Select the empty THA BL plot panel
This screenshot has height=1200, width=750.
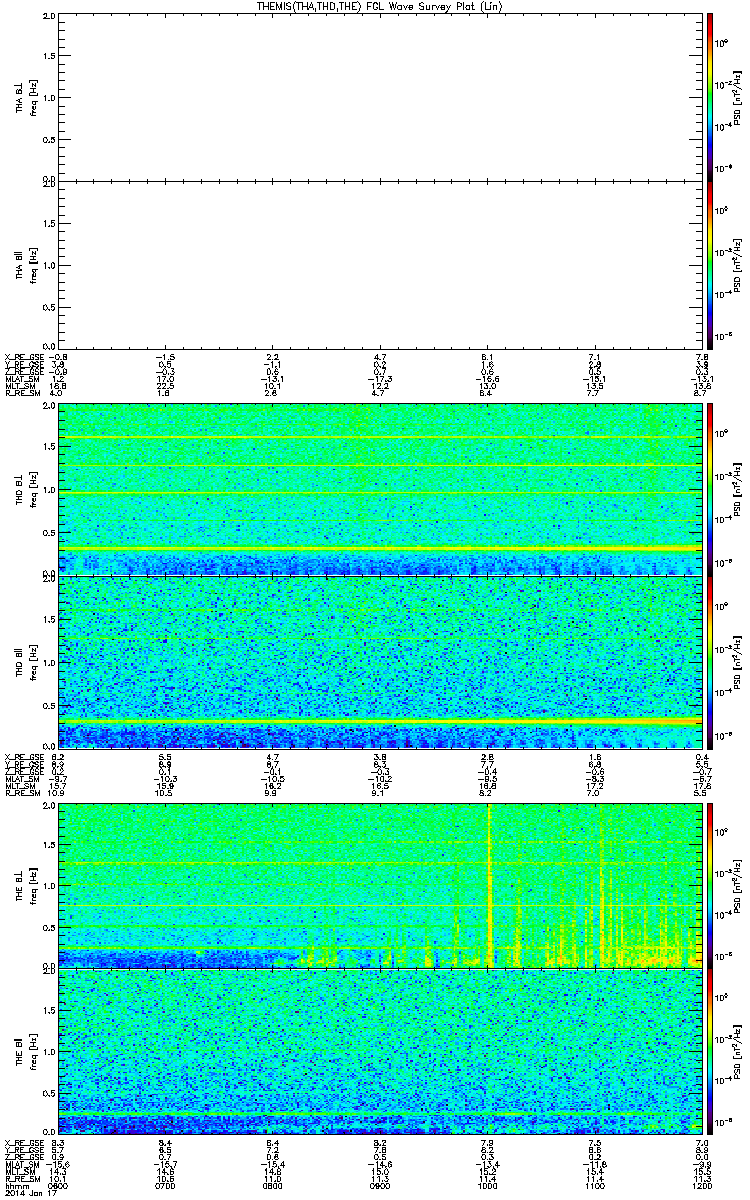[x=381, y=96]
